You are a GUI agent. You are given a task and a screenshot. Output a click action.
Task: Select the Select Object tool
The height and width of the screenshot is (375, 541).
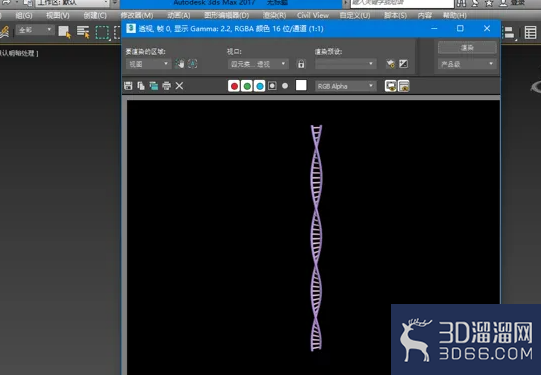65,32
